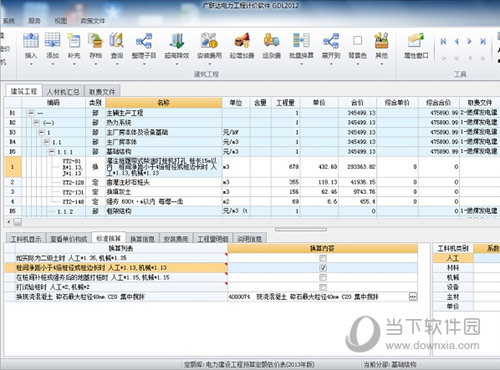Uncheck the 桩间净距小于4倍桩径 checkbox
The height and width of the screenshot is (370, 500).
(x=323, y=268)
